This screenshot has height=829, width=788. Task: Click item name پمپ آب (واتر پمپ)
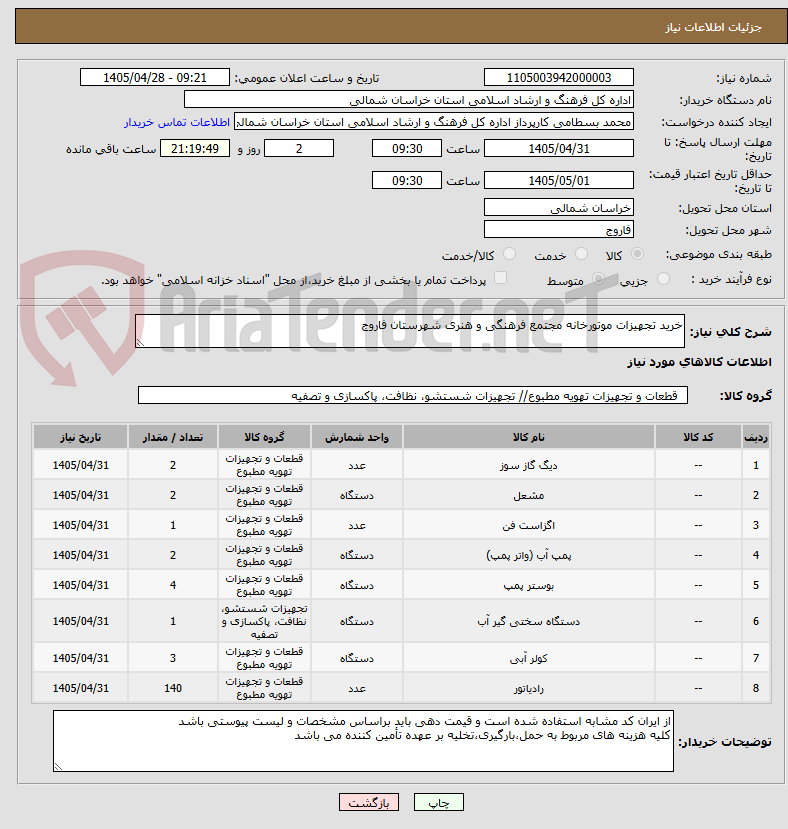pos(529,556)
